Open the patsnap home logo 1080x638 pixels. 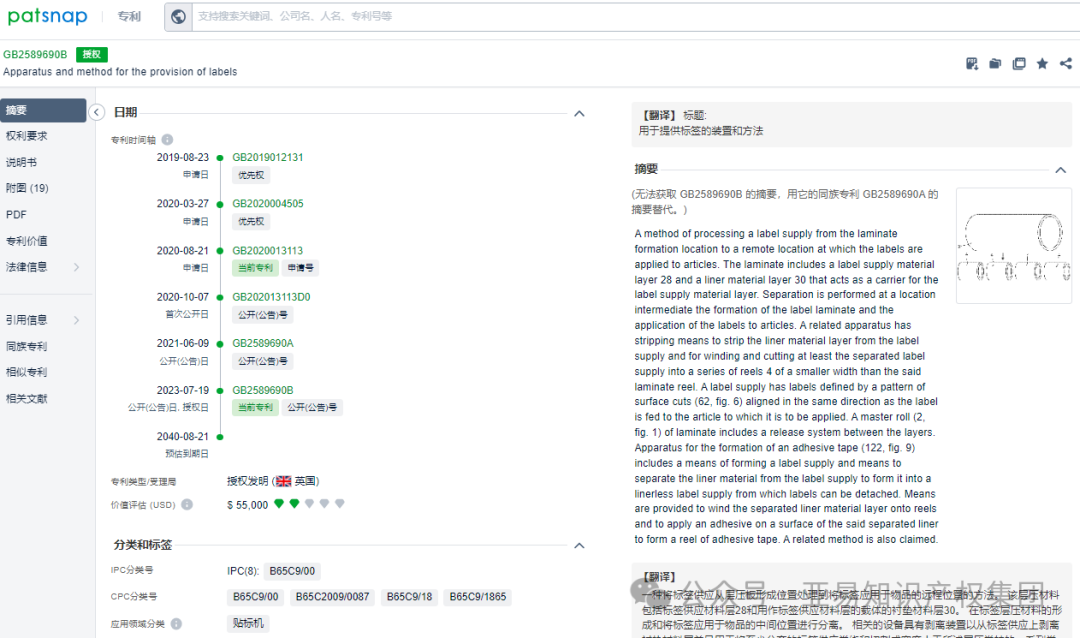pyautogui.click(x=47, y=16)
